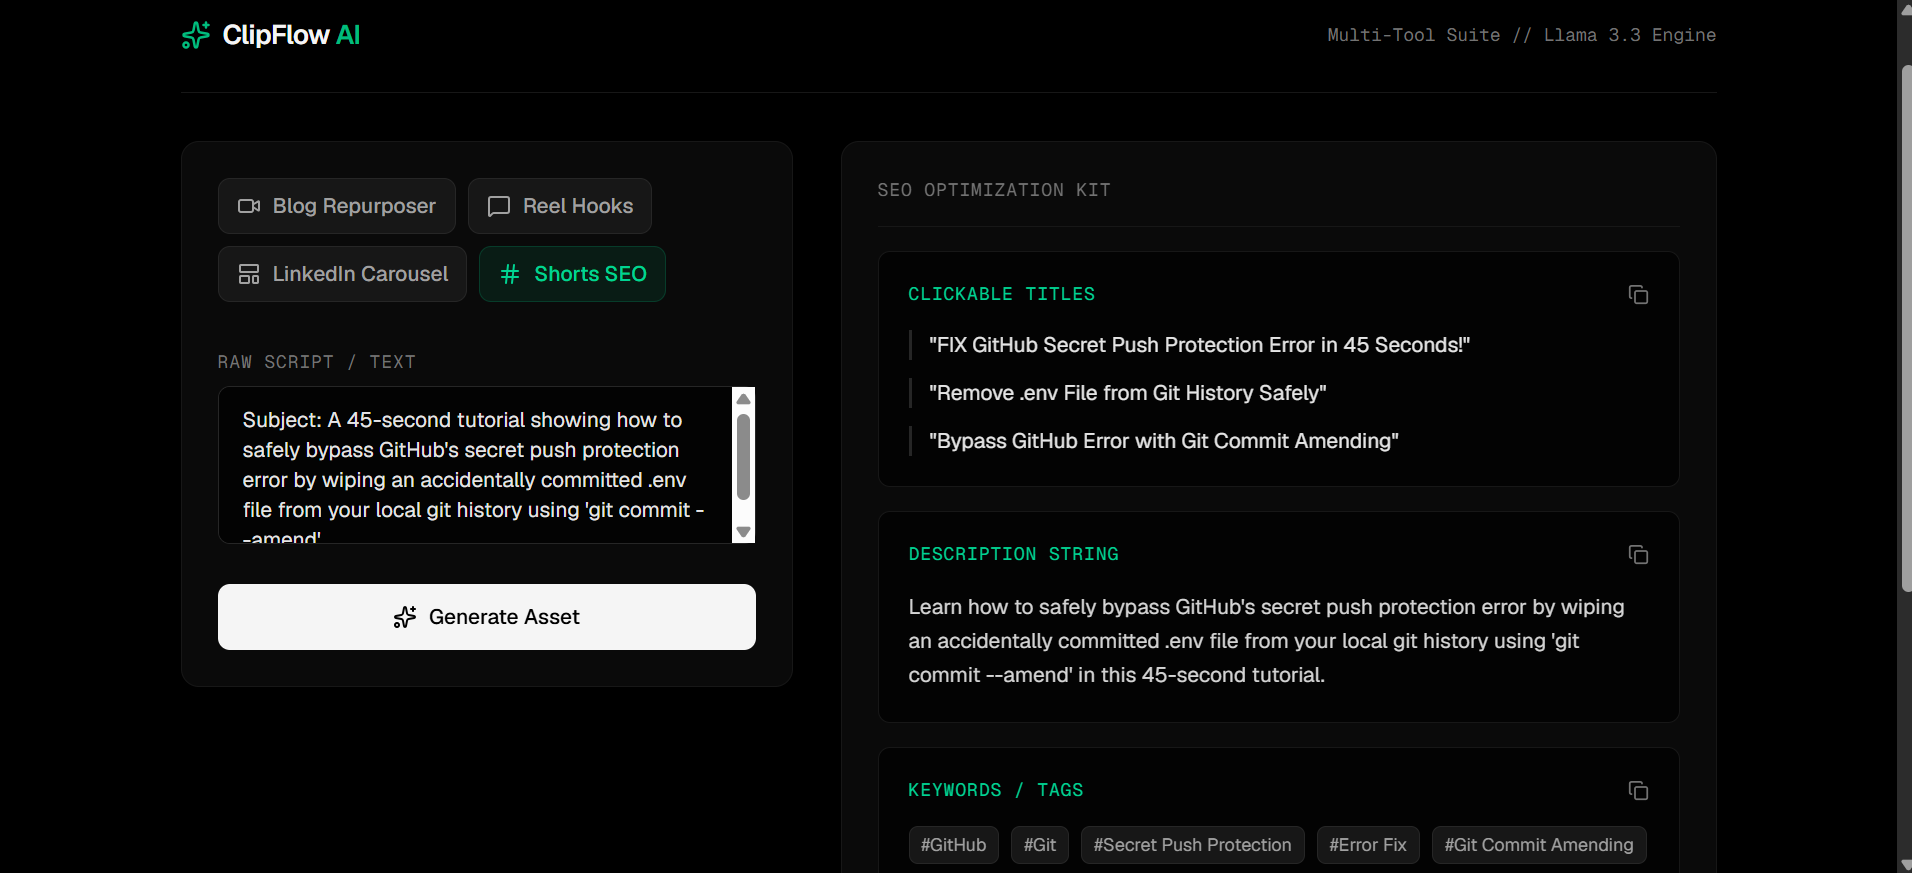
Task: Click the page vertical scrollbar thumb
Action: pos(1905,328)
